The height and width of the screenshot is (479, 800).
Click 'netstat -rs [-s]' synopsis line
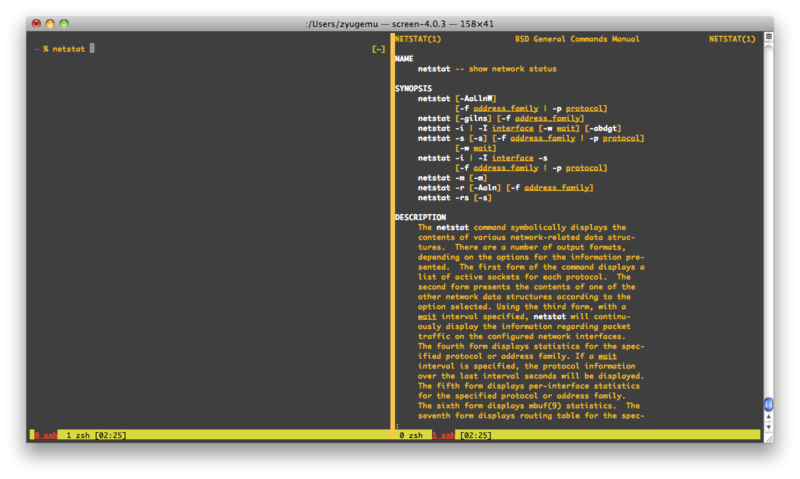tap(455, 198)
